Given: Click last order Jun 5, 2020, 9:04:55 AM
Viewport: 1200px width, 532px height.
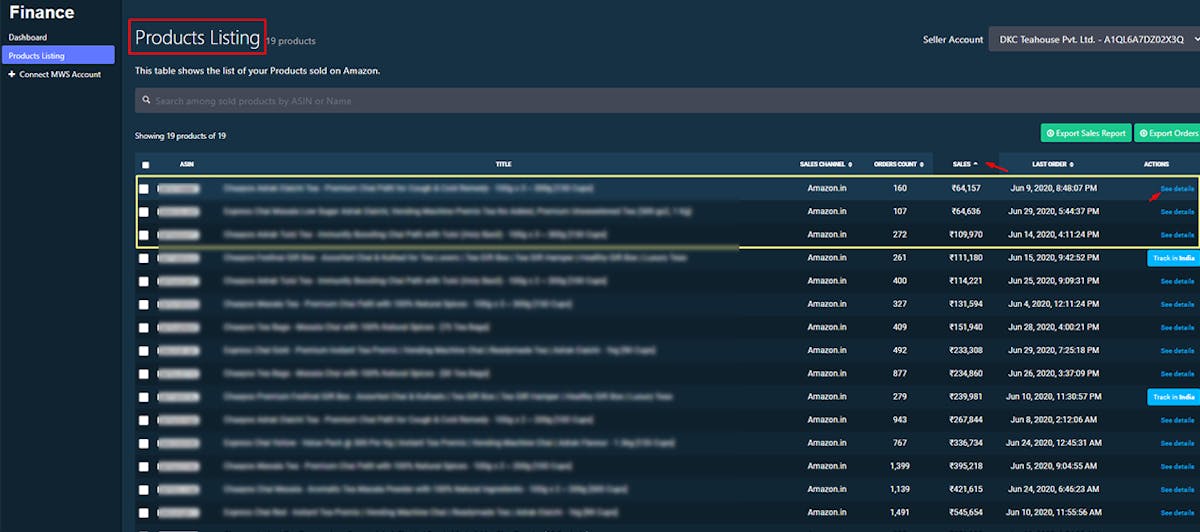Looking at the screenshot, I should tap(1053, 466).
